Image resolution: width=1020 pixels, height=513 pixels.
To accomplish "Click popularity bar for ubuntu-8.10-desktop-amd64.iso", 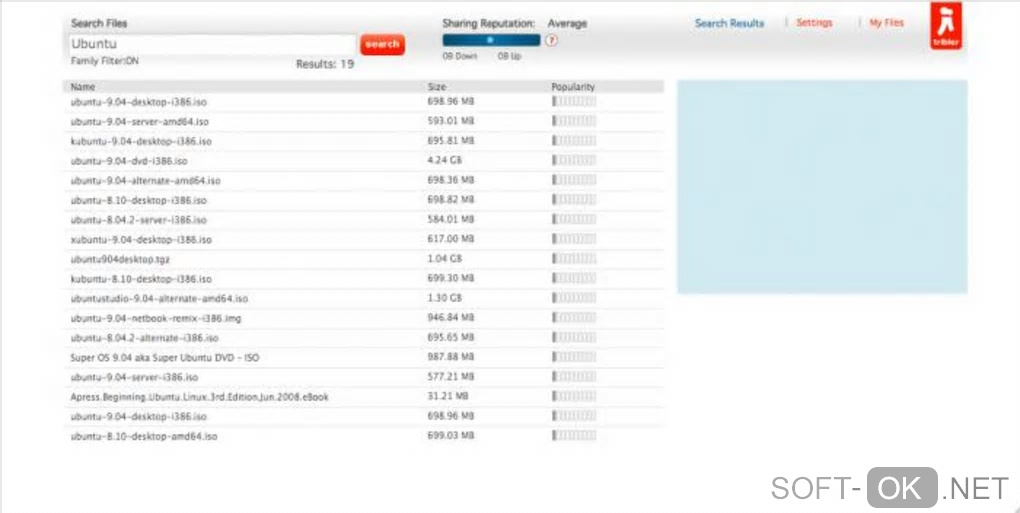I will 574,435.
